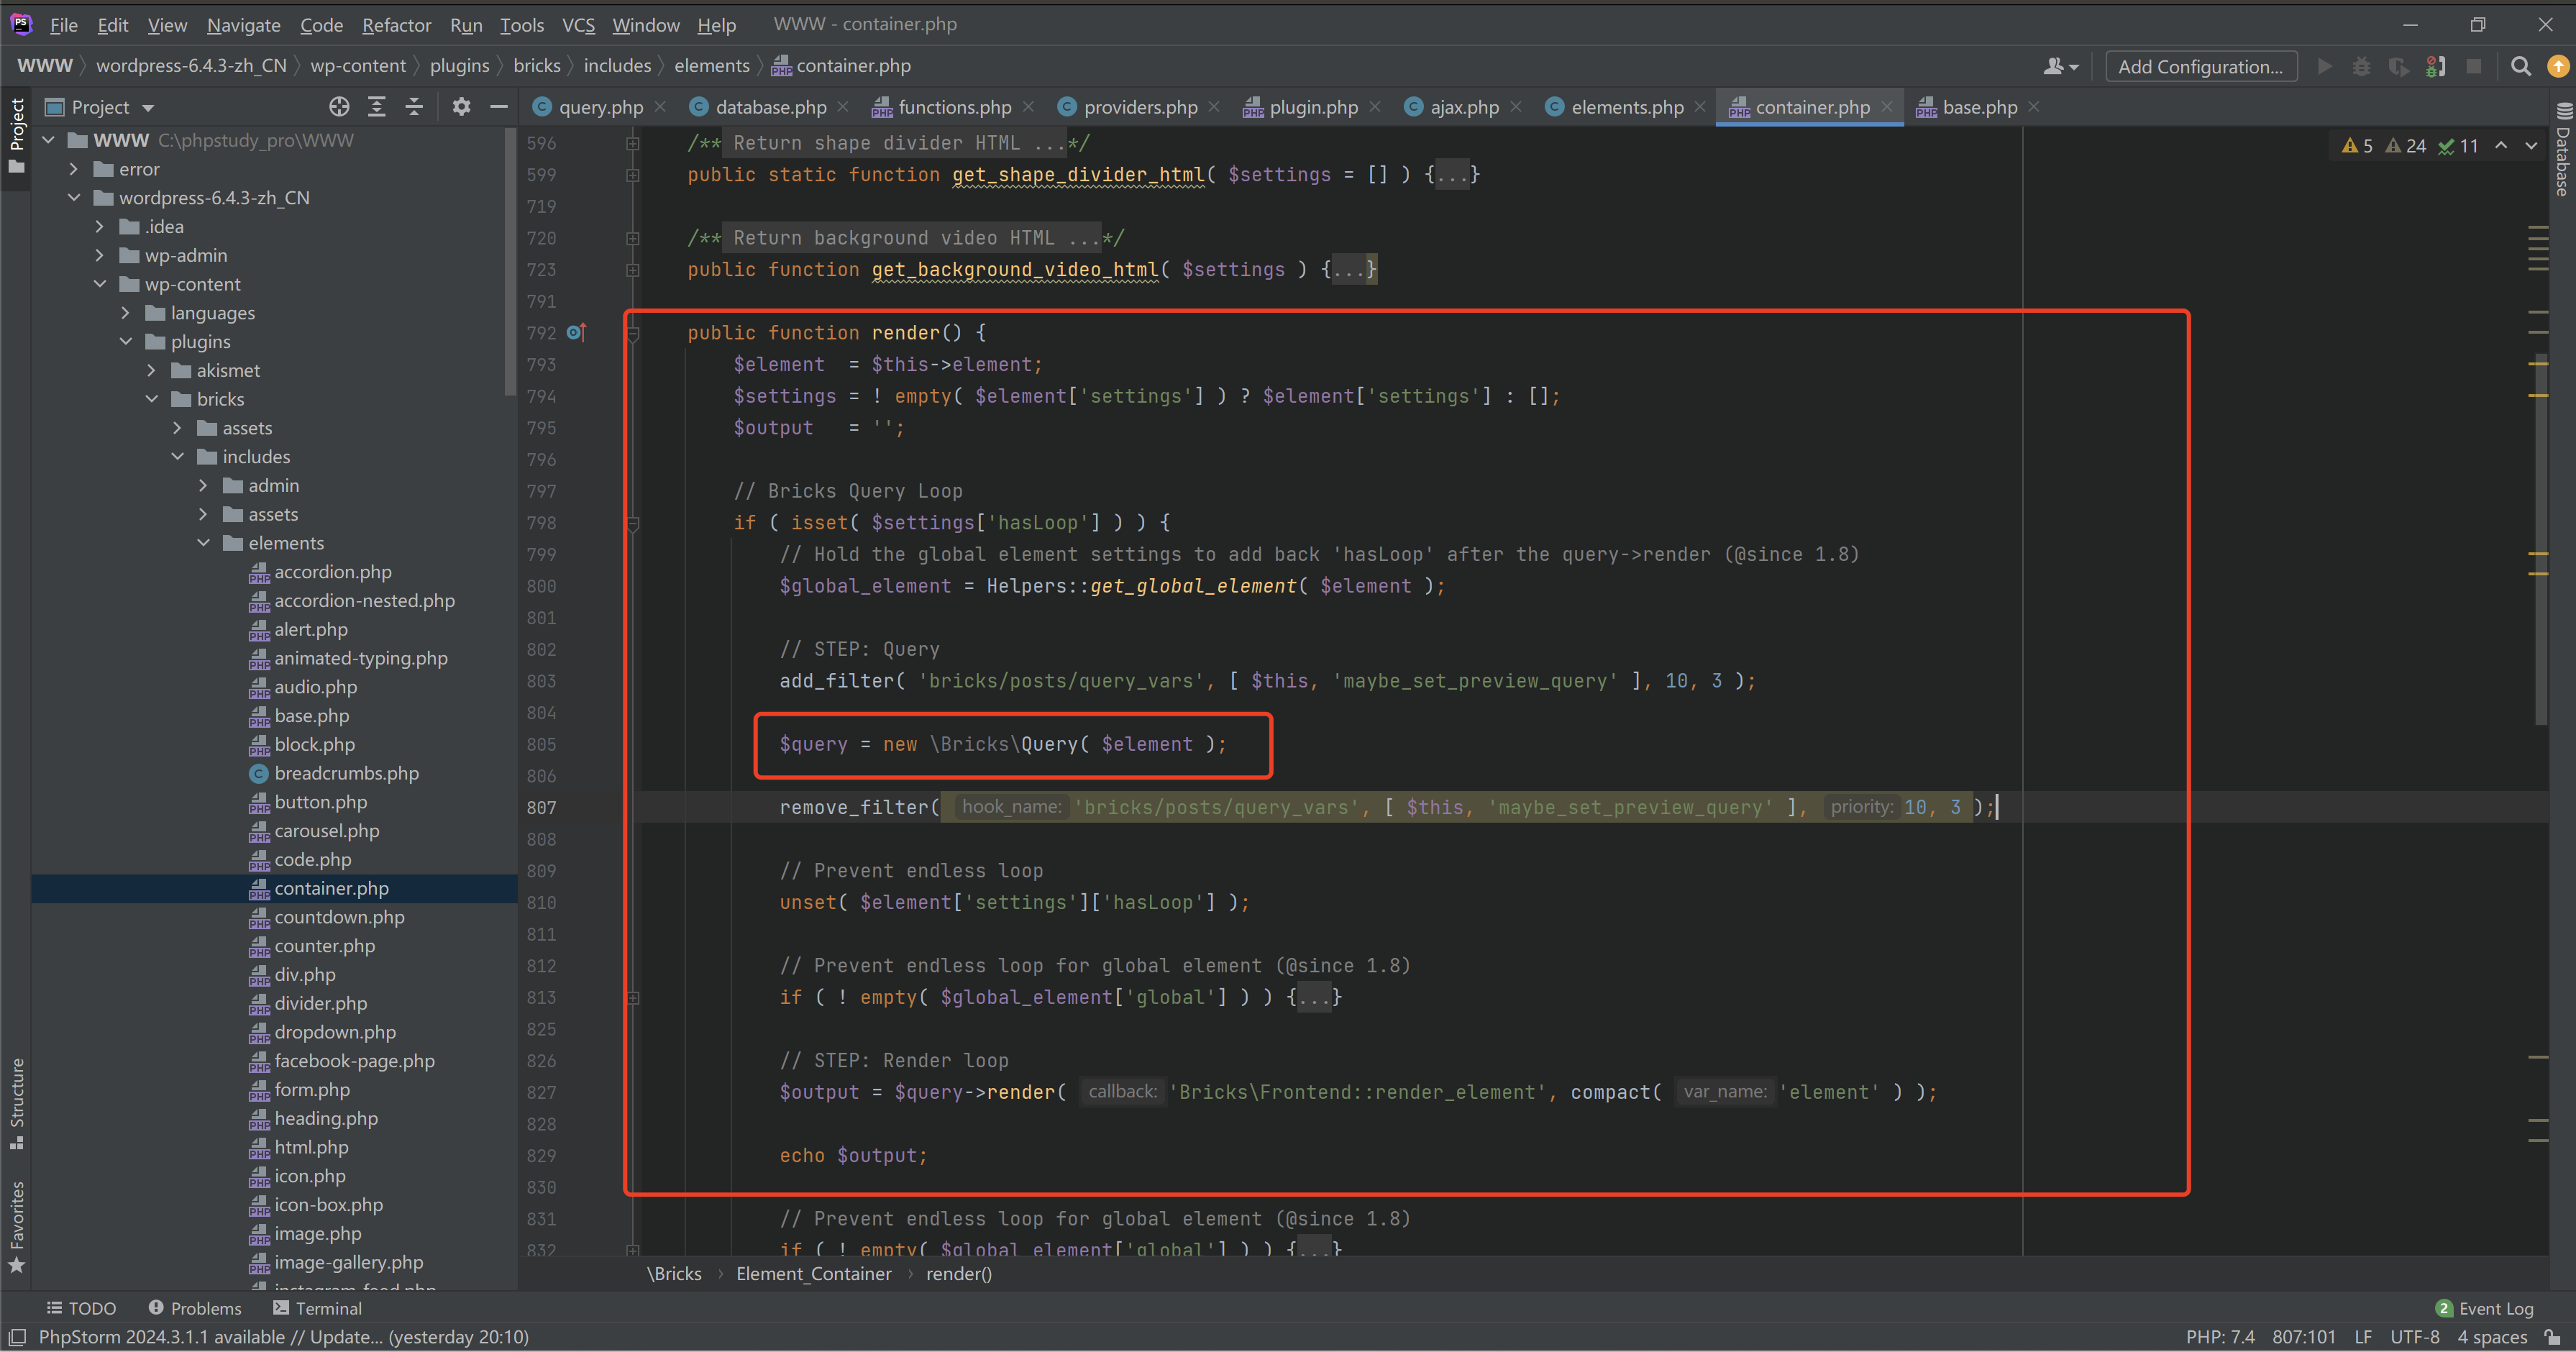
Task: Collapse the render() function fold marker
Action: click(633, 334)
